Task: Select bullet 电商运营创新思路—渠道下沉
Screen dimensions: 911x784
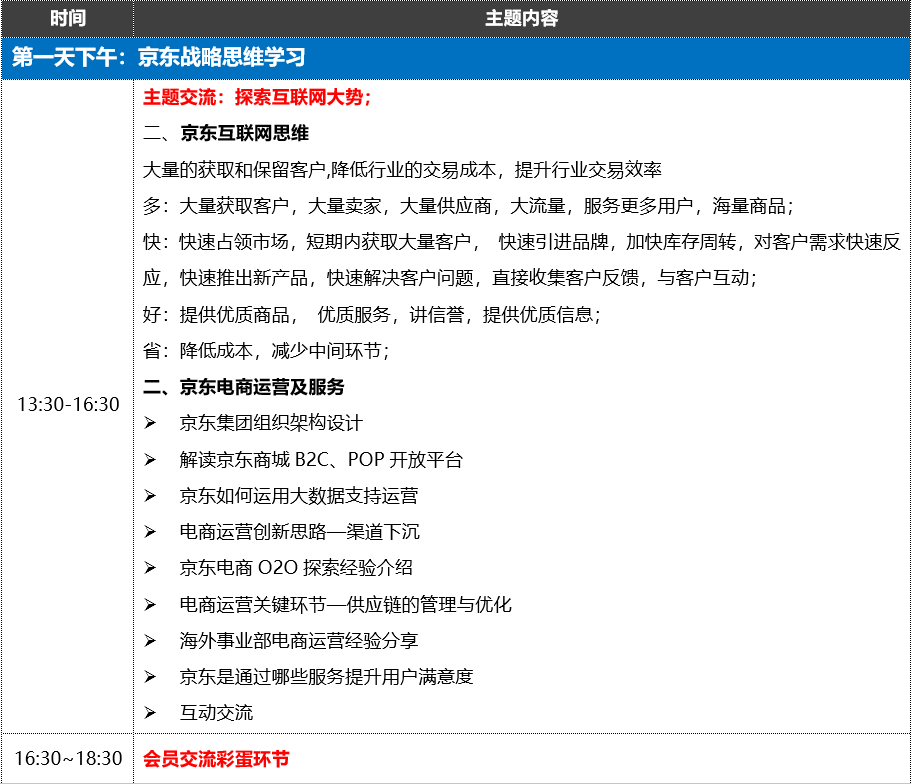Action: (299, 532)
